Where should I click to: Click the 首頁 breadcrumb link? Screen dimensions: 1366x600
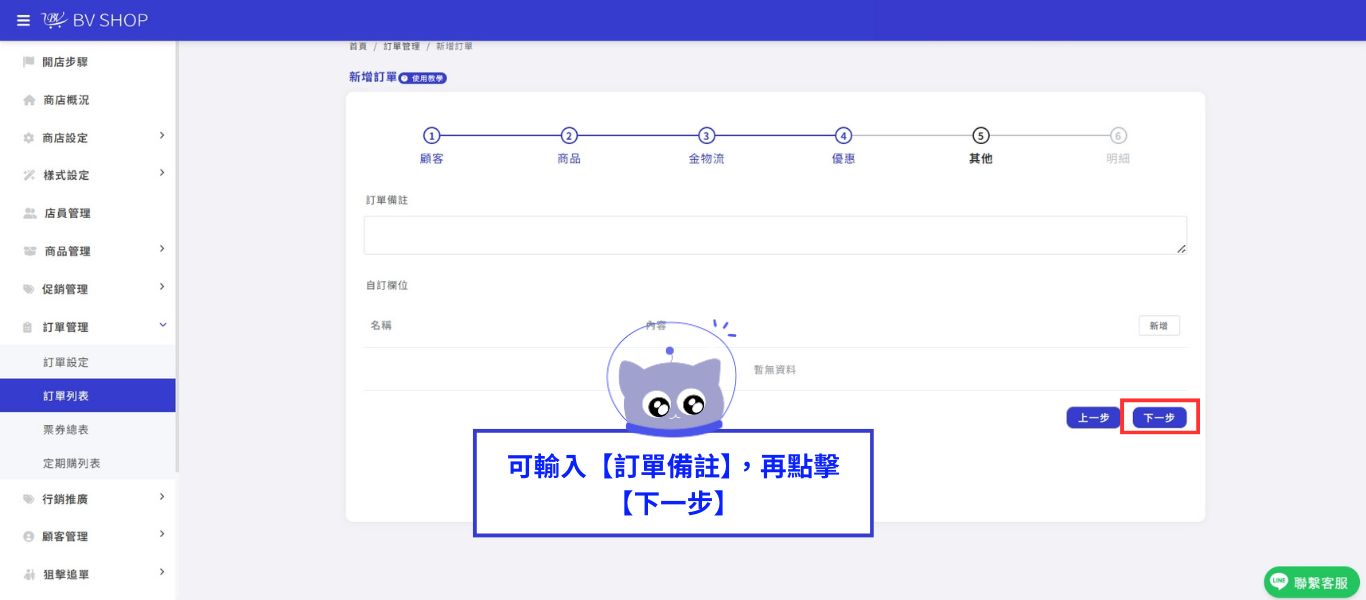tap(357, 47)
